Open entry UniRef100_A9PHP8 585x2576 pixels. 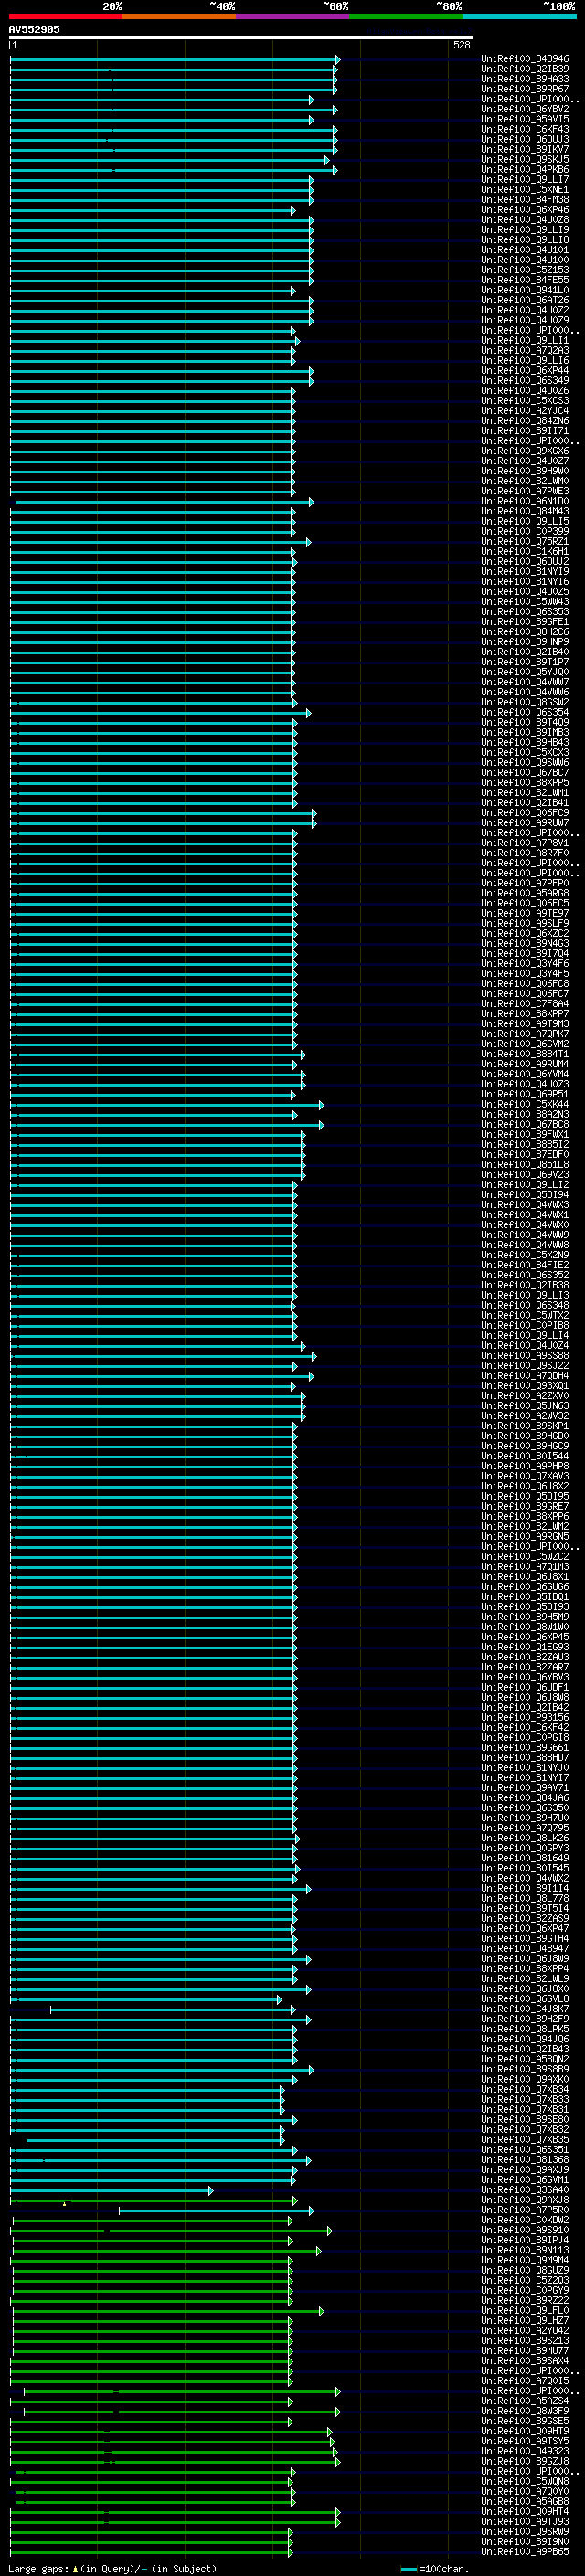[x=525, y=1466]
